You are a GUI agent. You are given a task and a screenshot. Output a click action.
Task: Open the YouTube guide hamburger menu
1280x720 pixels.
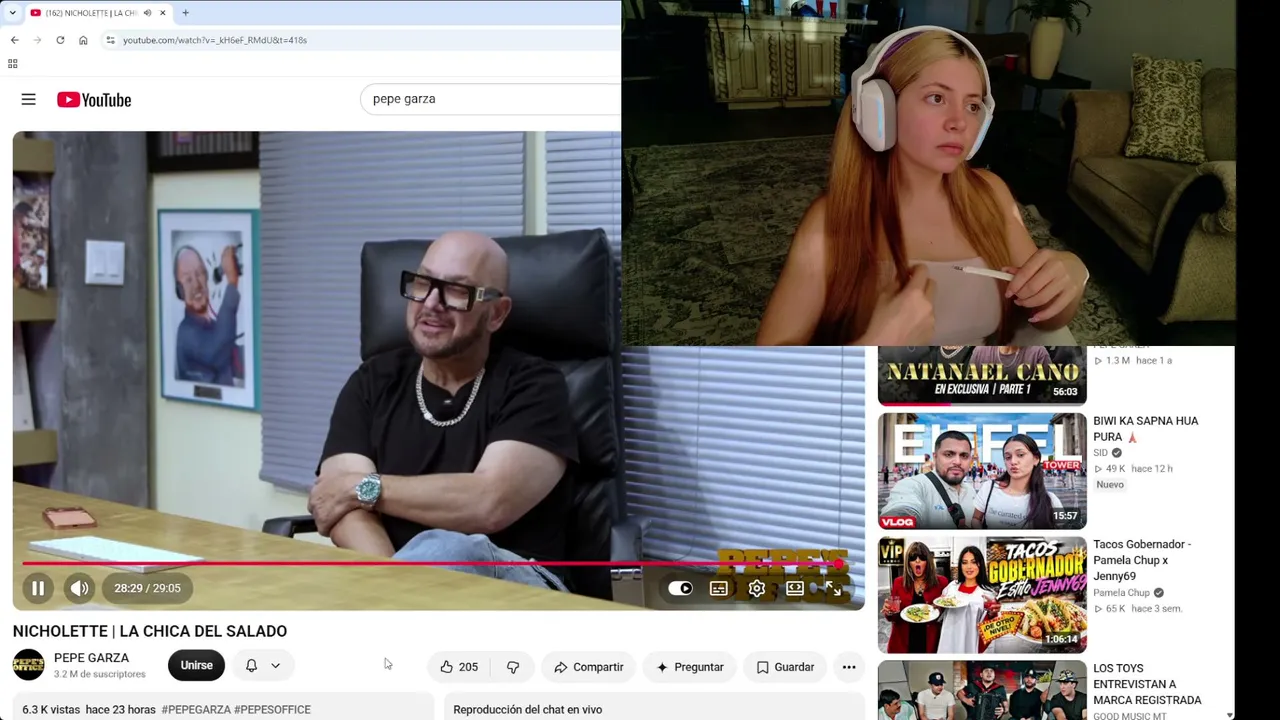[x=28, y=99]
